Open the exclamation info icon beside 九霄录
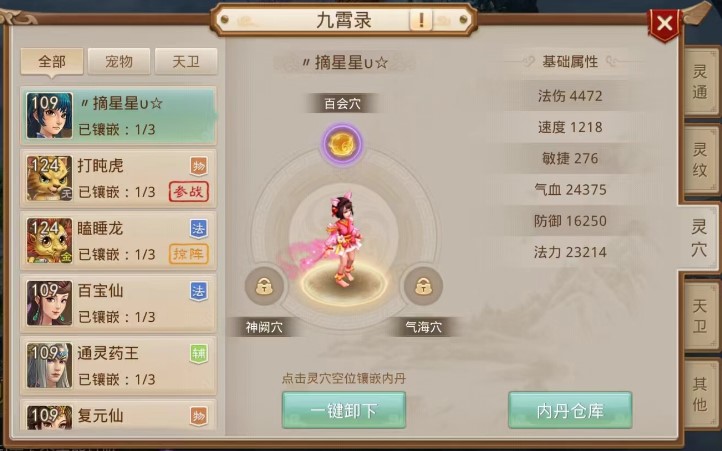Image resolution: width=722 pixels, height=451 pixels. pos(420,20)
